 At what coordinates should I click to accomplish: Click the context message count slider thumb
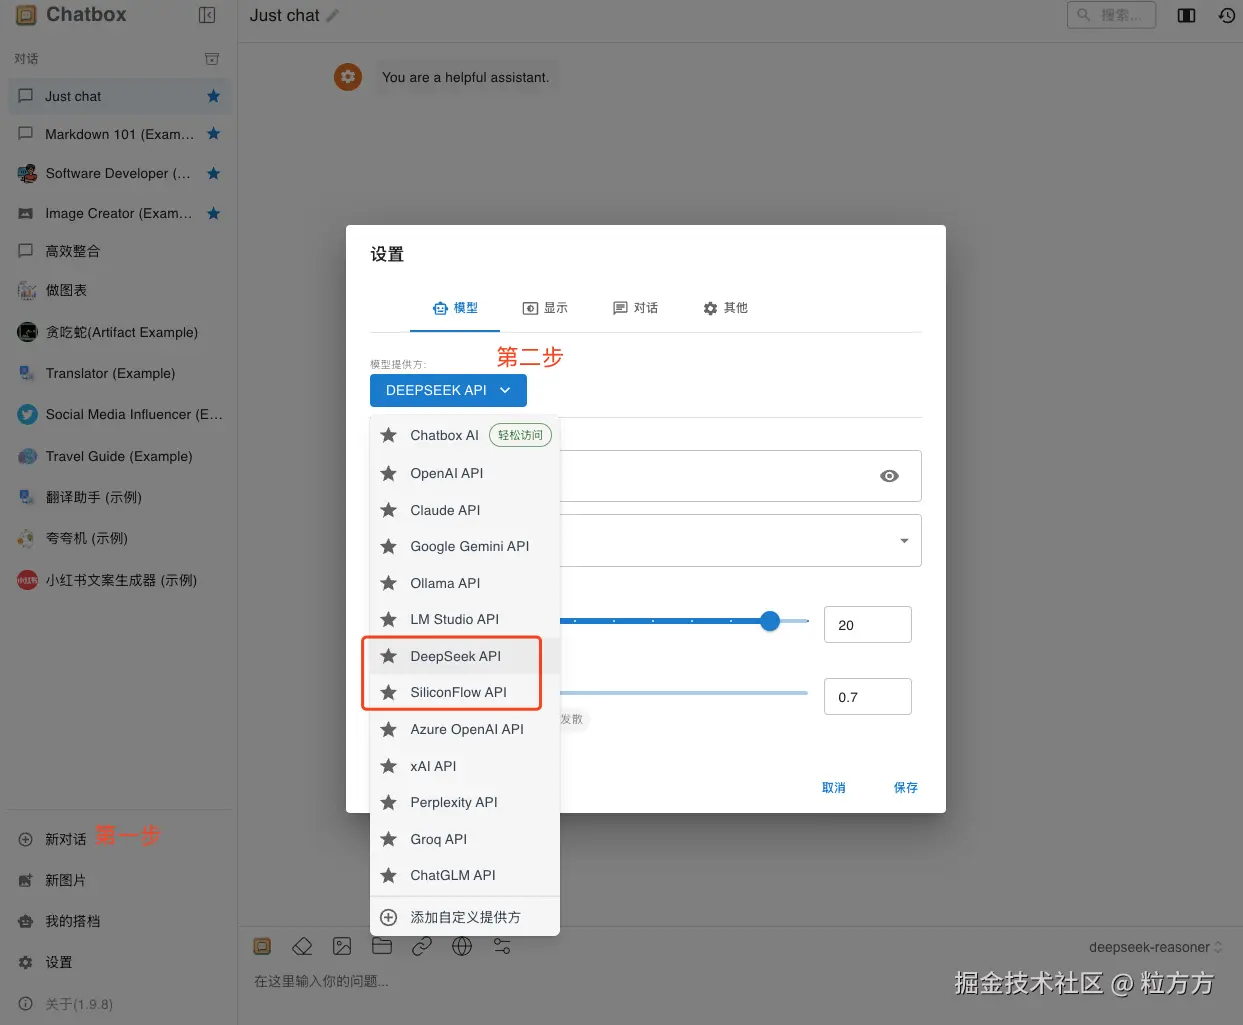(x=769, y=621)
